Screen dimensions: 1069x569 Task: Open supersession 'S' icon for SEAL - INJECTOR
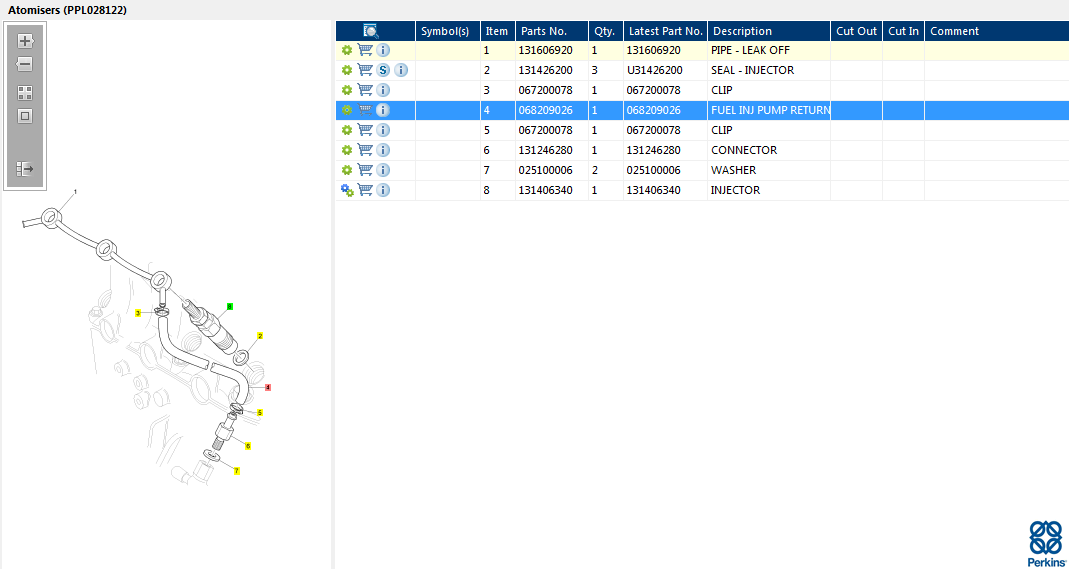383,70
